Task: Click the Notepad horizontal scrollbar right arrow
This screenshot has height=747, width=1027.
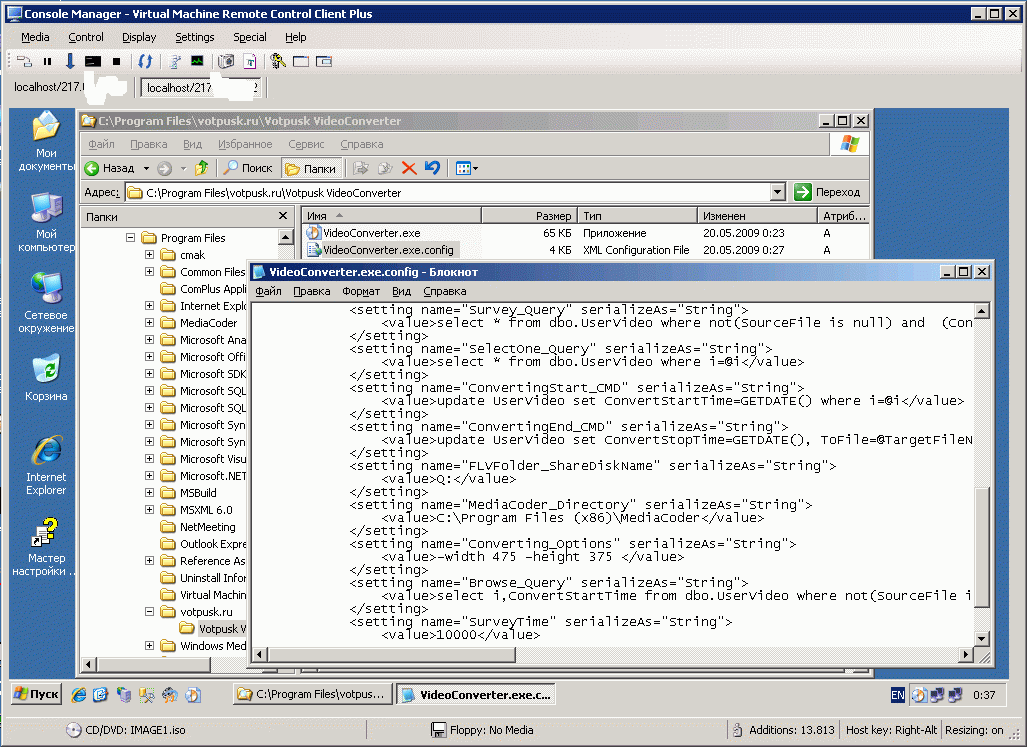Action: (x=965, y=654)
